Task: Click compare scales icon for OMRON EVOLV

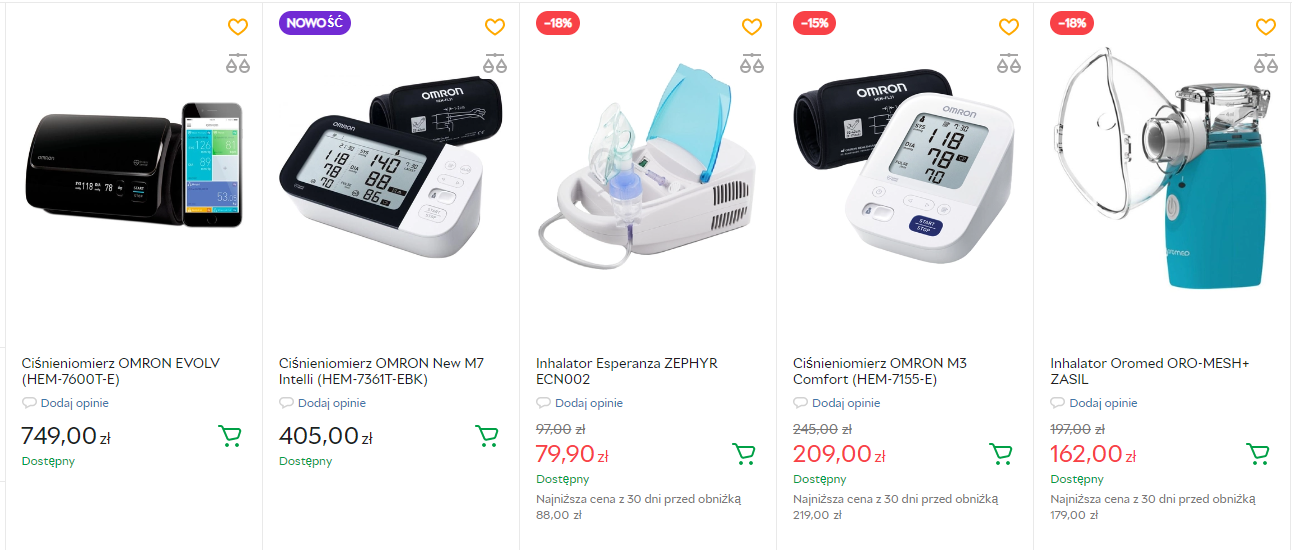Action: (x=237, y=64)
